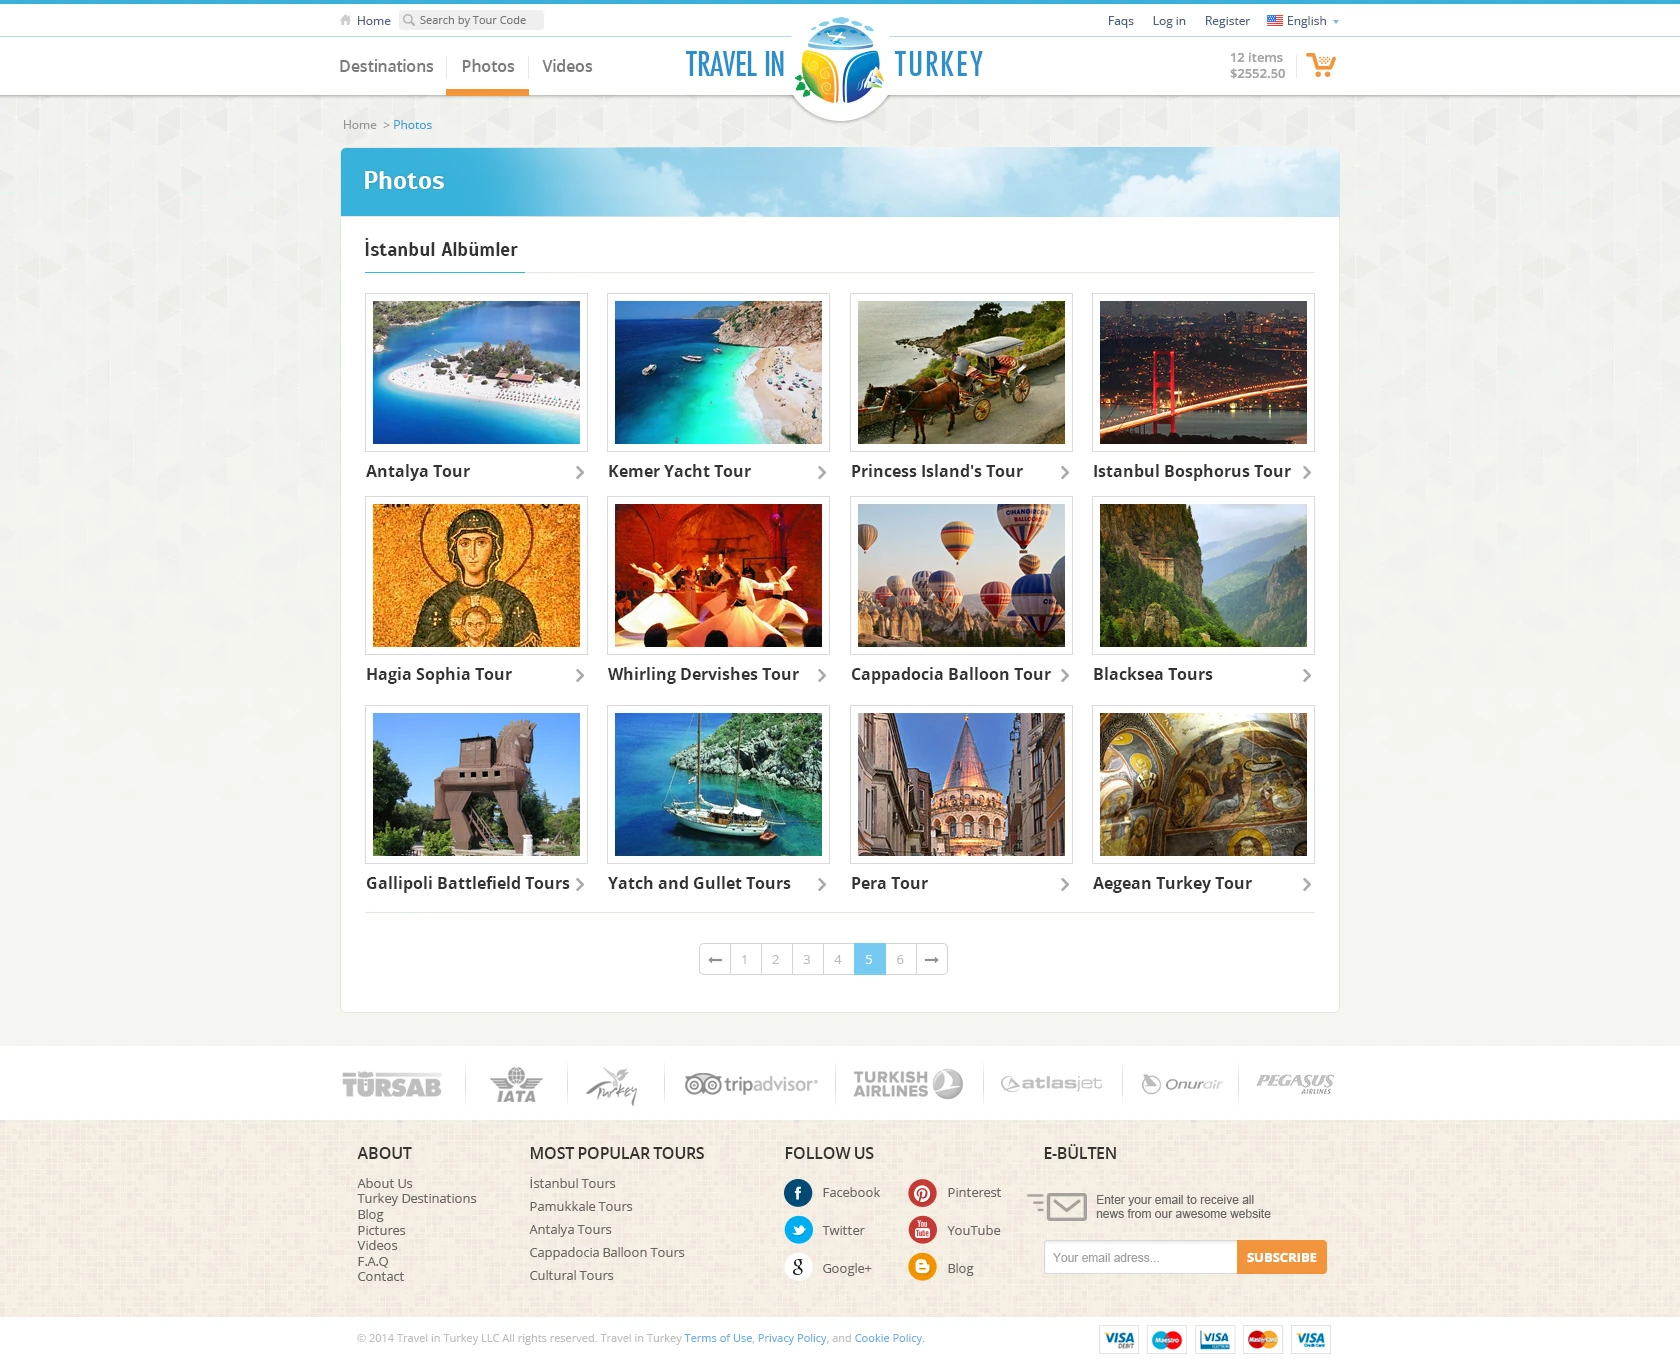Click the Atlasjet partner logo

pyautogui.click(x=1051, y=1083)
